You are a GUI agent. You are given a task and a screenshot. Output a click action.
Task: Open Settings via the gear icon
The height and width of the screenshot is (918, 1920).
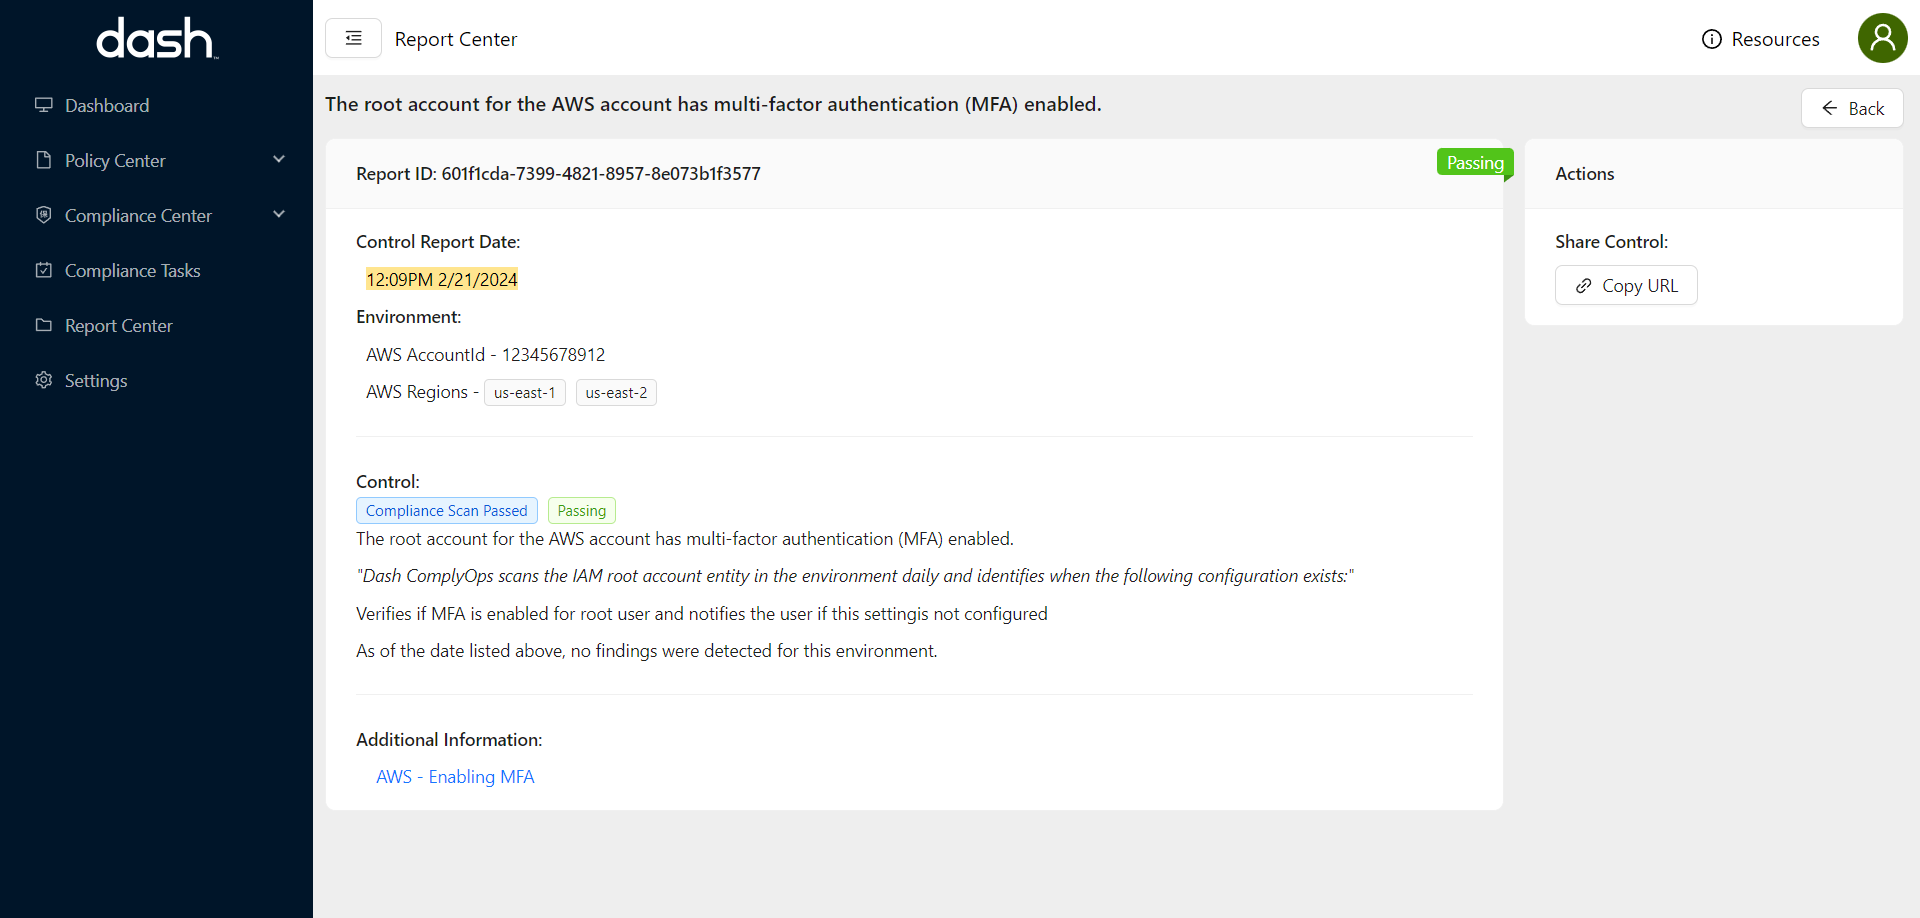[43, 380]
